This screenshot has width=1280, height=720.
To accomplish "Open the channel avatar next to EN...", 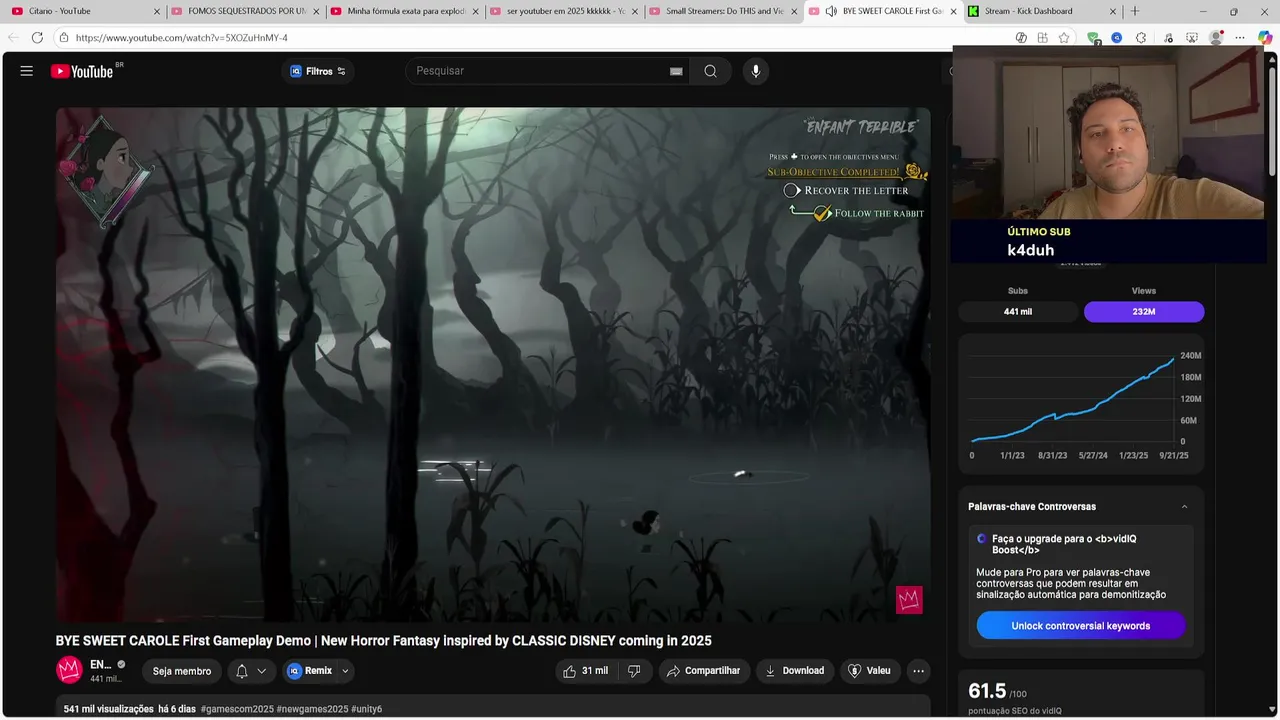I will pos(69,670).
